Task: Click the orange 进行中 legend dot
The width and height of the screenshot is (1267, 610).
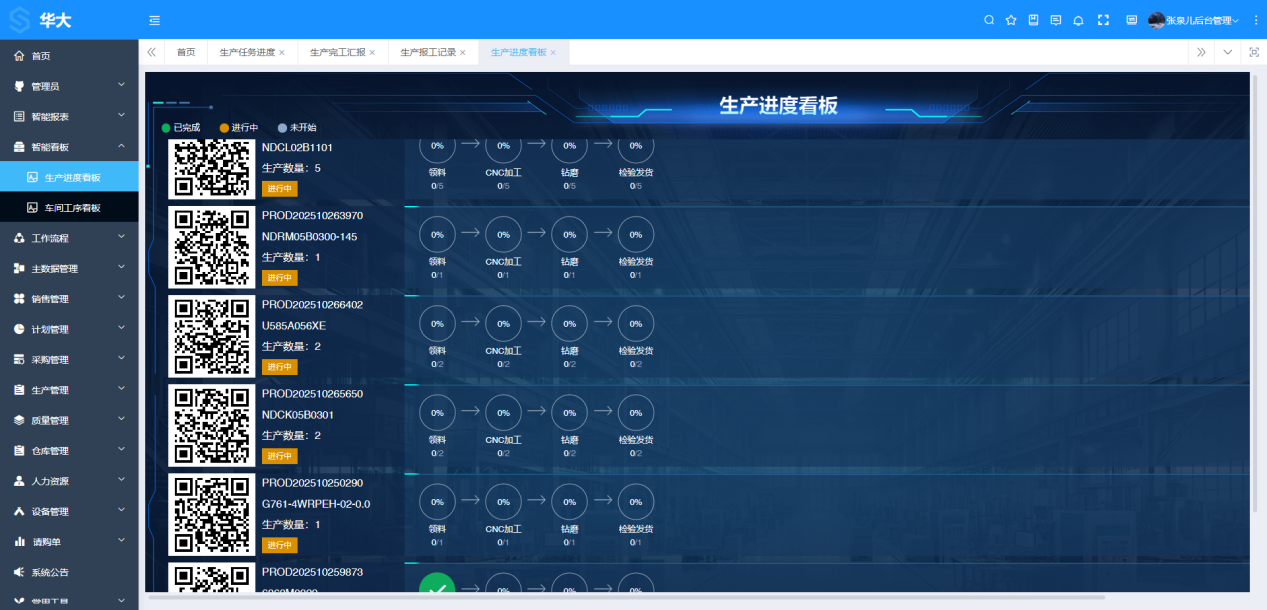Action: [224, 128]
